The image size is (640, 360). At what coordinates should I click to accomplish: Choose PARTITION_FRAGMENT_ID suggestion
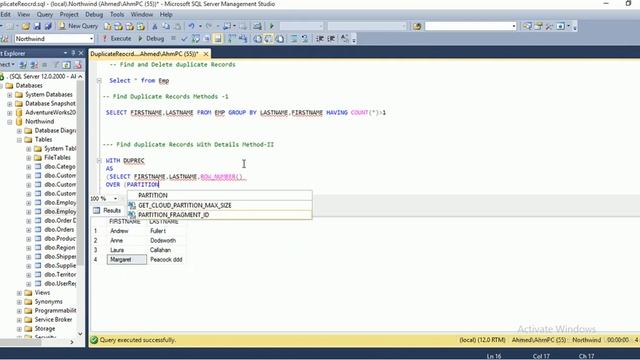click(x=220, y=215)
